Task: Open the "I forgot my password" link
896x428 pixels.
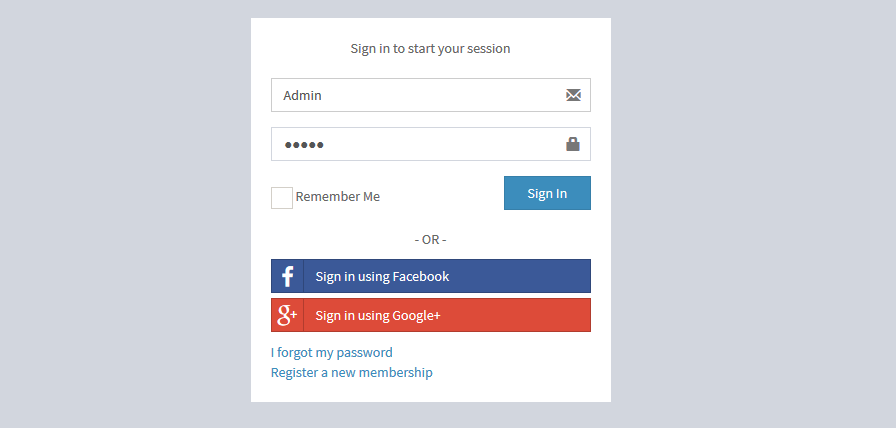Action: [332, 352]
